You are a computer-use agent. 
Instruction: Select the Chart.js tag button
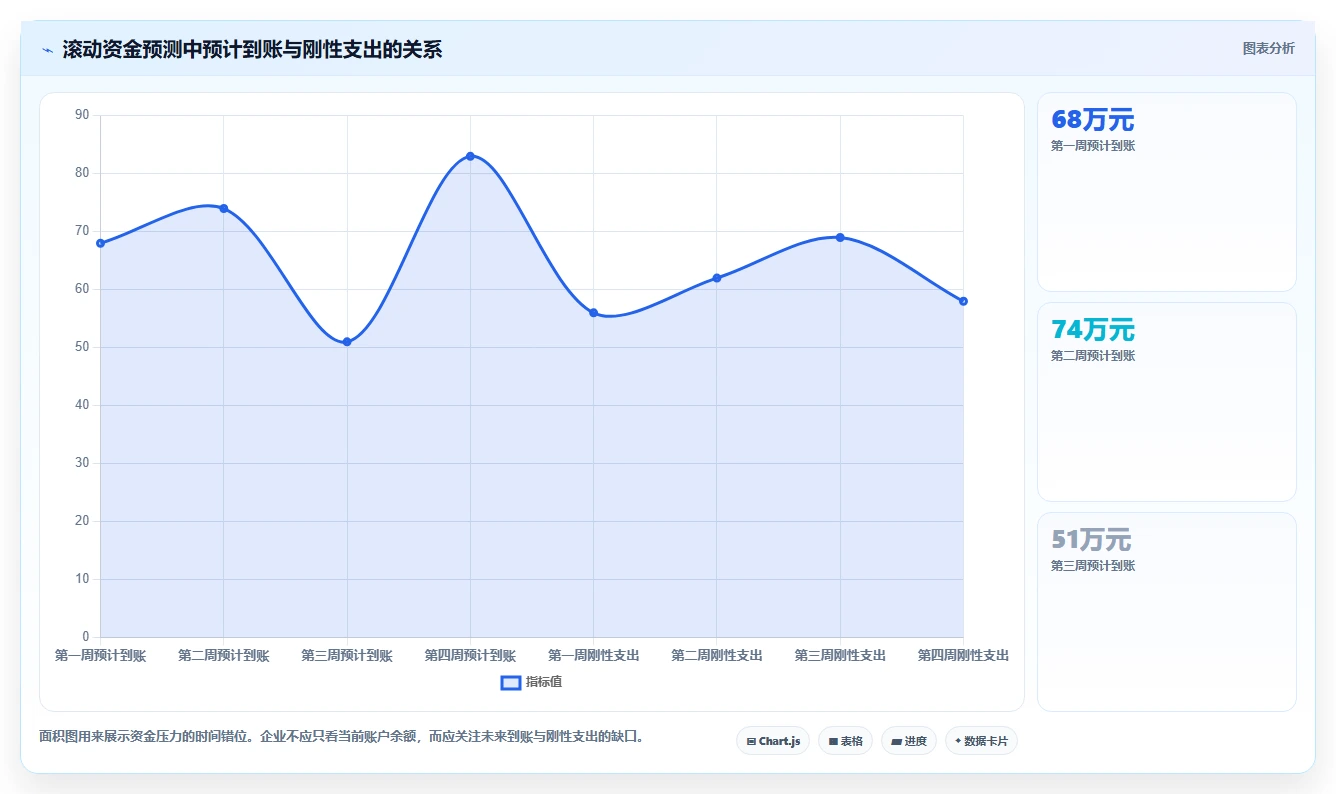click(773, 741)
